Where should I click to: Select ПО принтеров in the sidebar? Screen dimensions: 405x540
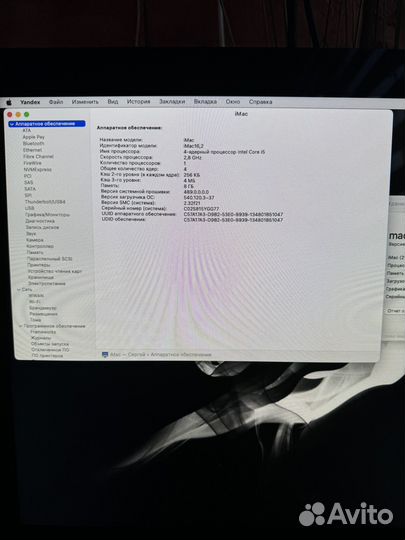[48, 355]
